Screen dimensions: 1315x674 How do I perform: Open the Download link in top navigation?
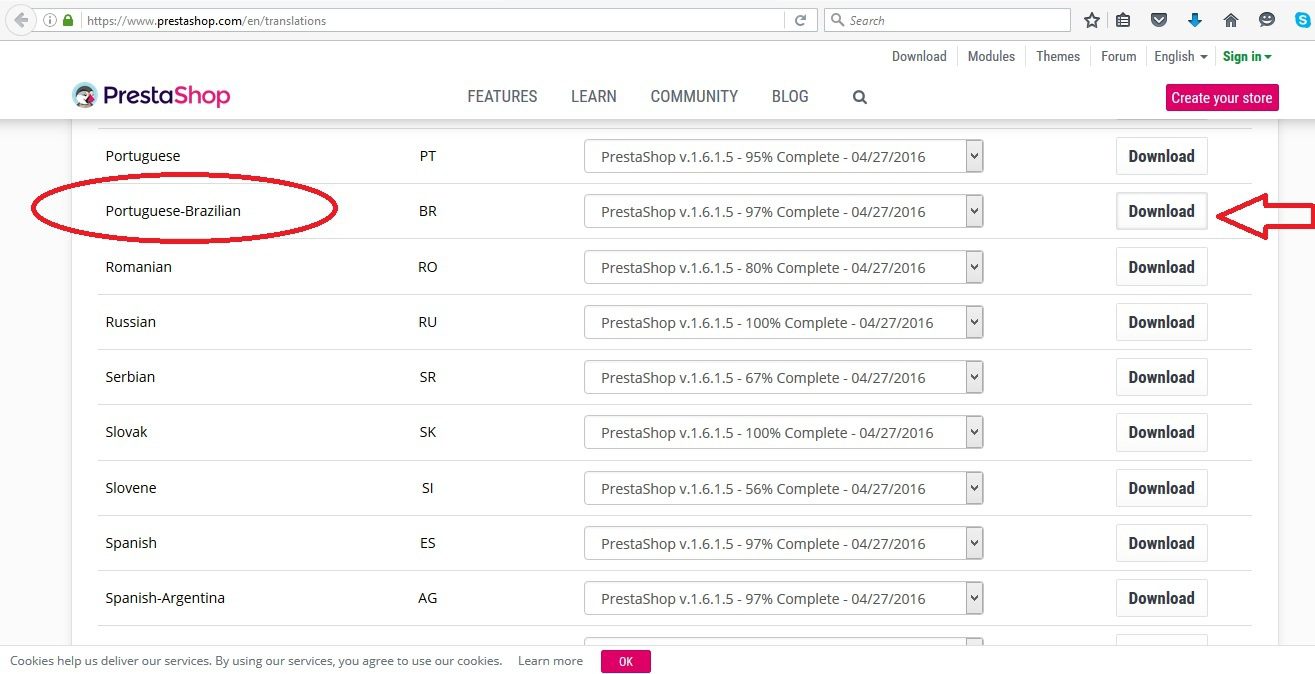919,56
